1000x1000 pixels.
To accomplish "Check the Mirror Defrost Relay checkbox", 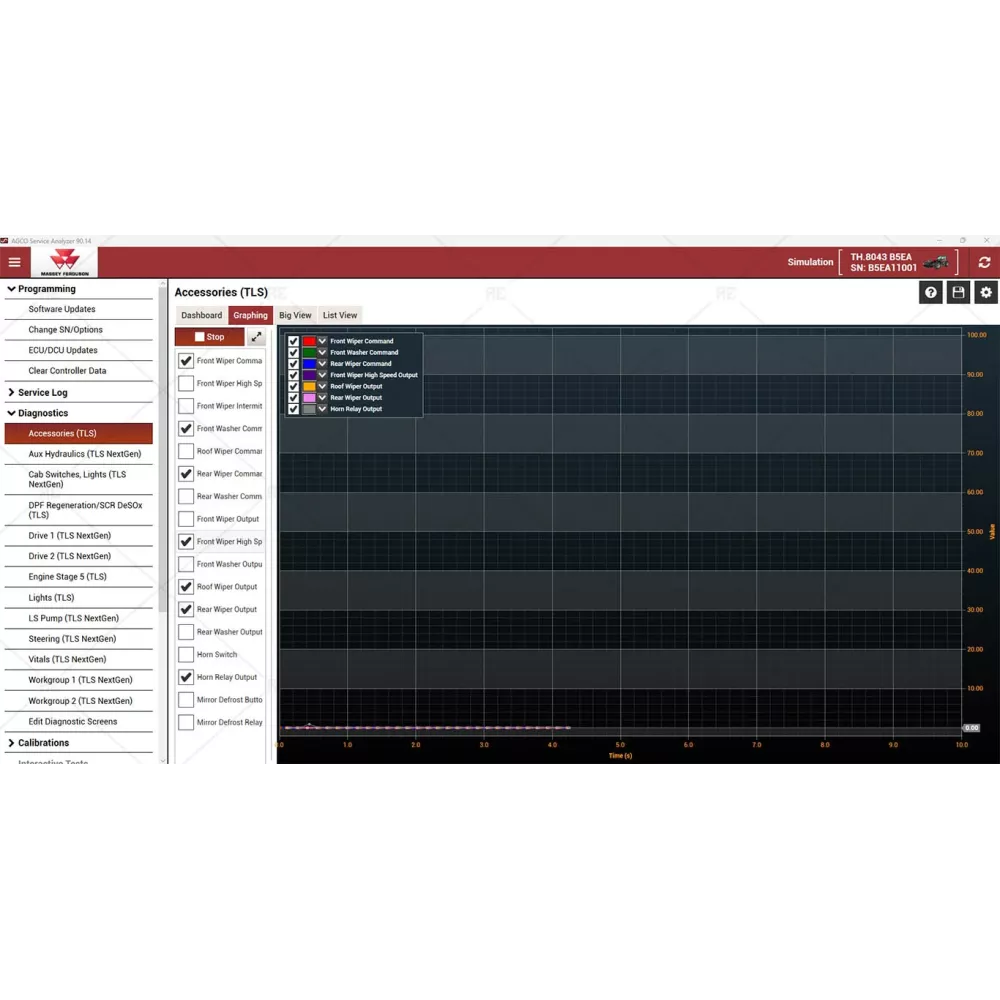I will click(x=186, y=722).
